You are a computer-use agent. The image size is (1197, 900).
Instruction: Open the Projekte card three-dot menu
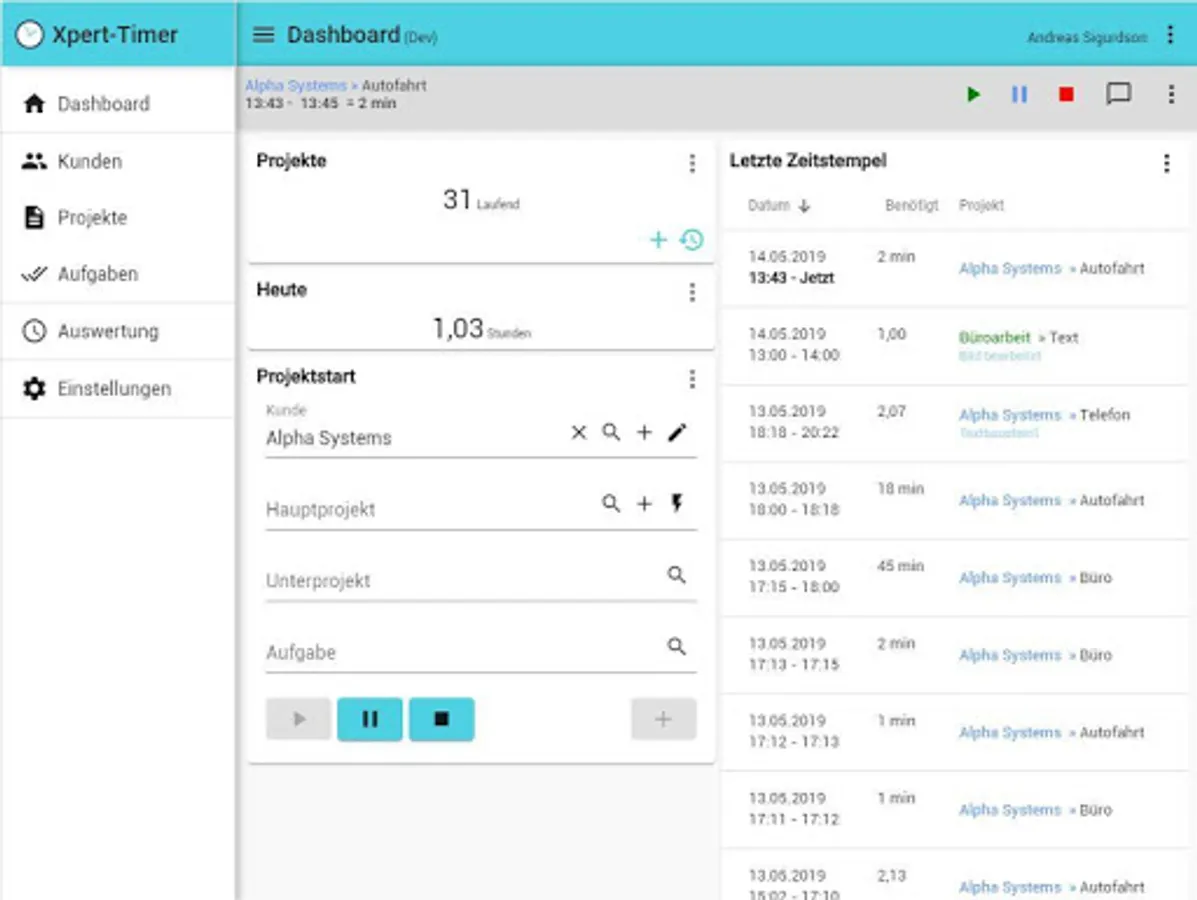click(x=692, y=163)
